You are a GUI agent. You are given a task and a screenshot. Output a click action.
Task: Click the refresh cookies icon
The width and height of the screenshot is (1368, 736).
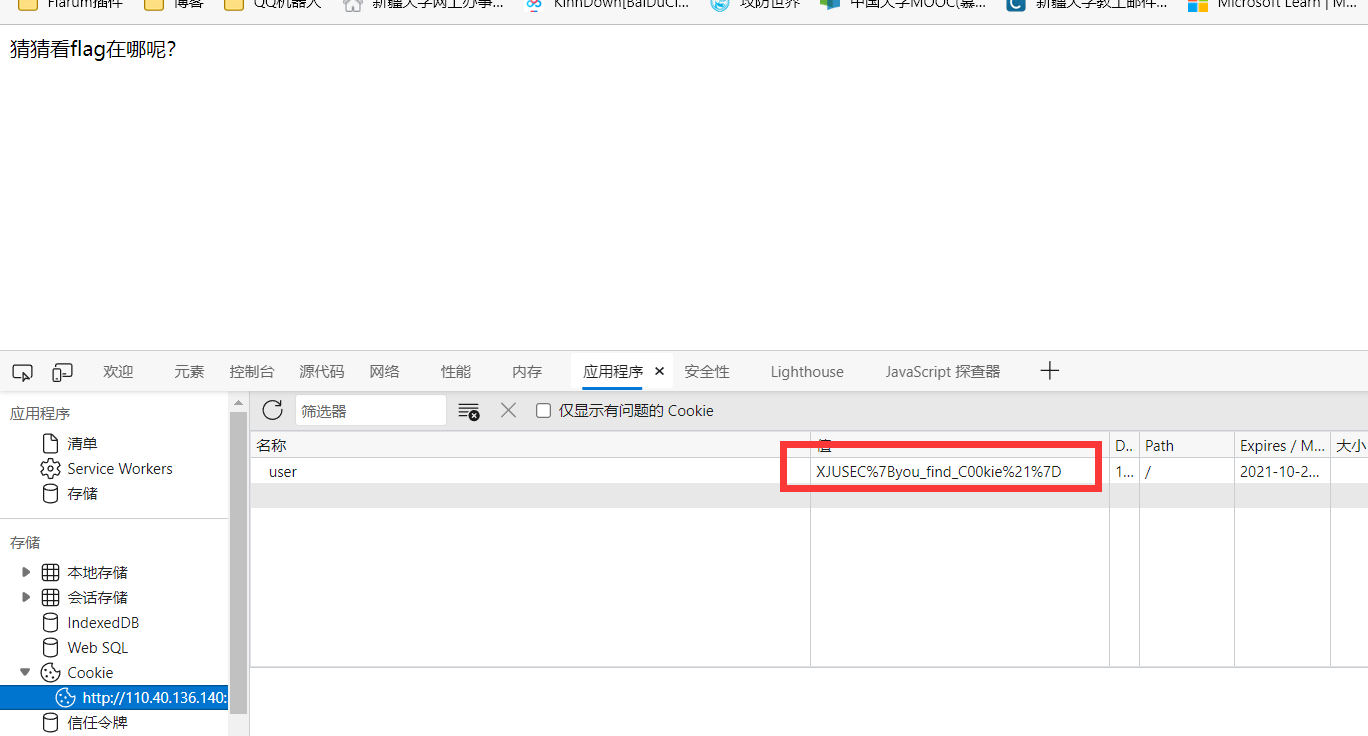click(x=272, y=410)
